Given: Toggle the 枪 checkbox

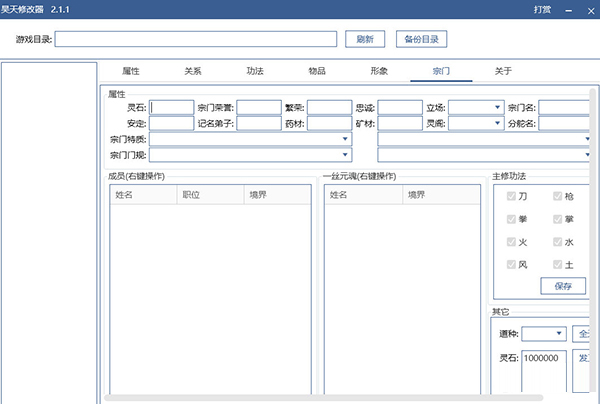Looking at the screenshot, I should [558, 196].
